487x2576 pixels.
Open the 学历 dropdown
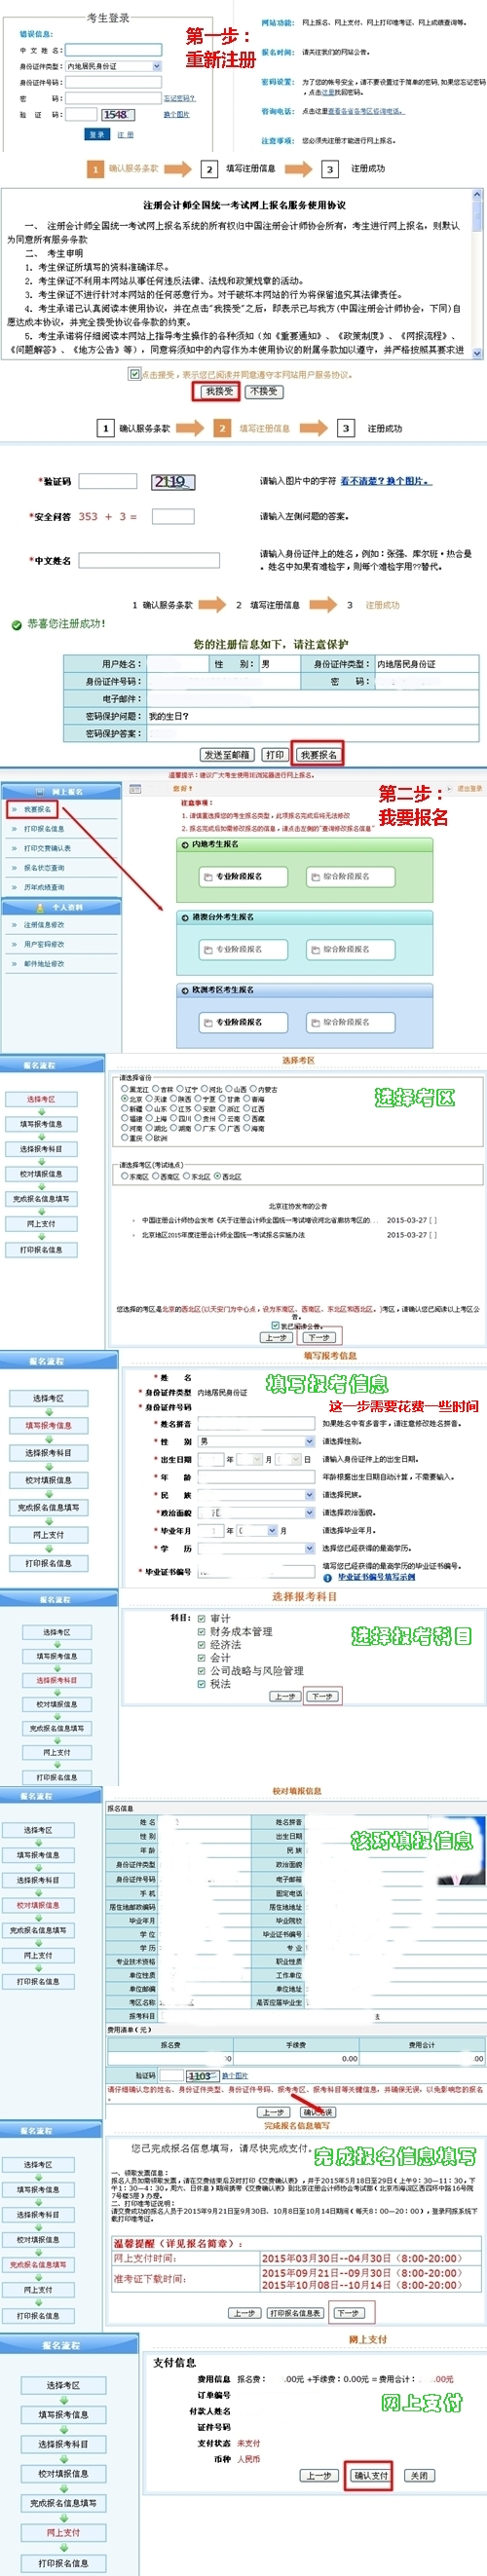256,1548
